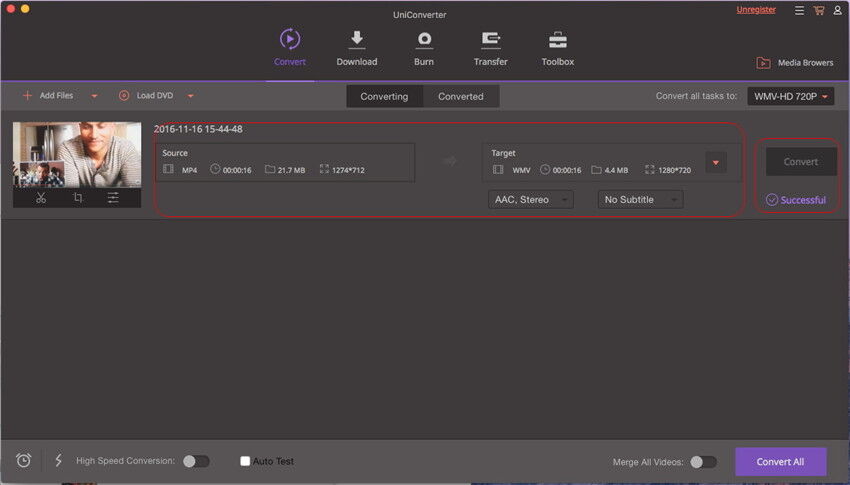Open the WMV-HD 720P format dropdown
This screenshot has width=850, height=485.
(x=791, y=96)
